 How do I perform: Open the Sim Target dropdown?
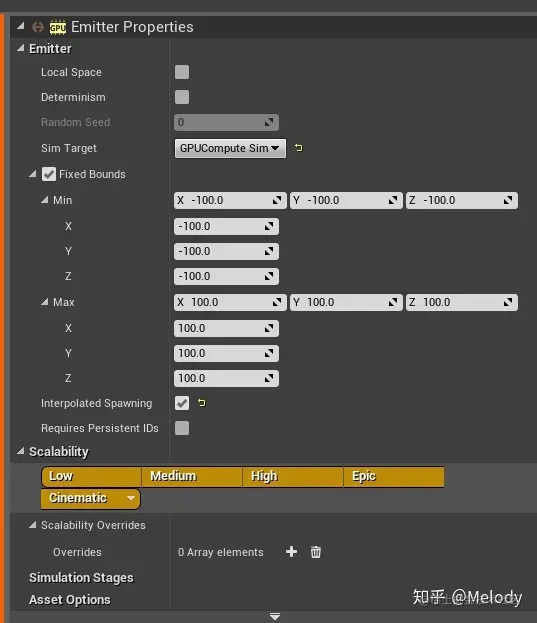[230, 148]
